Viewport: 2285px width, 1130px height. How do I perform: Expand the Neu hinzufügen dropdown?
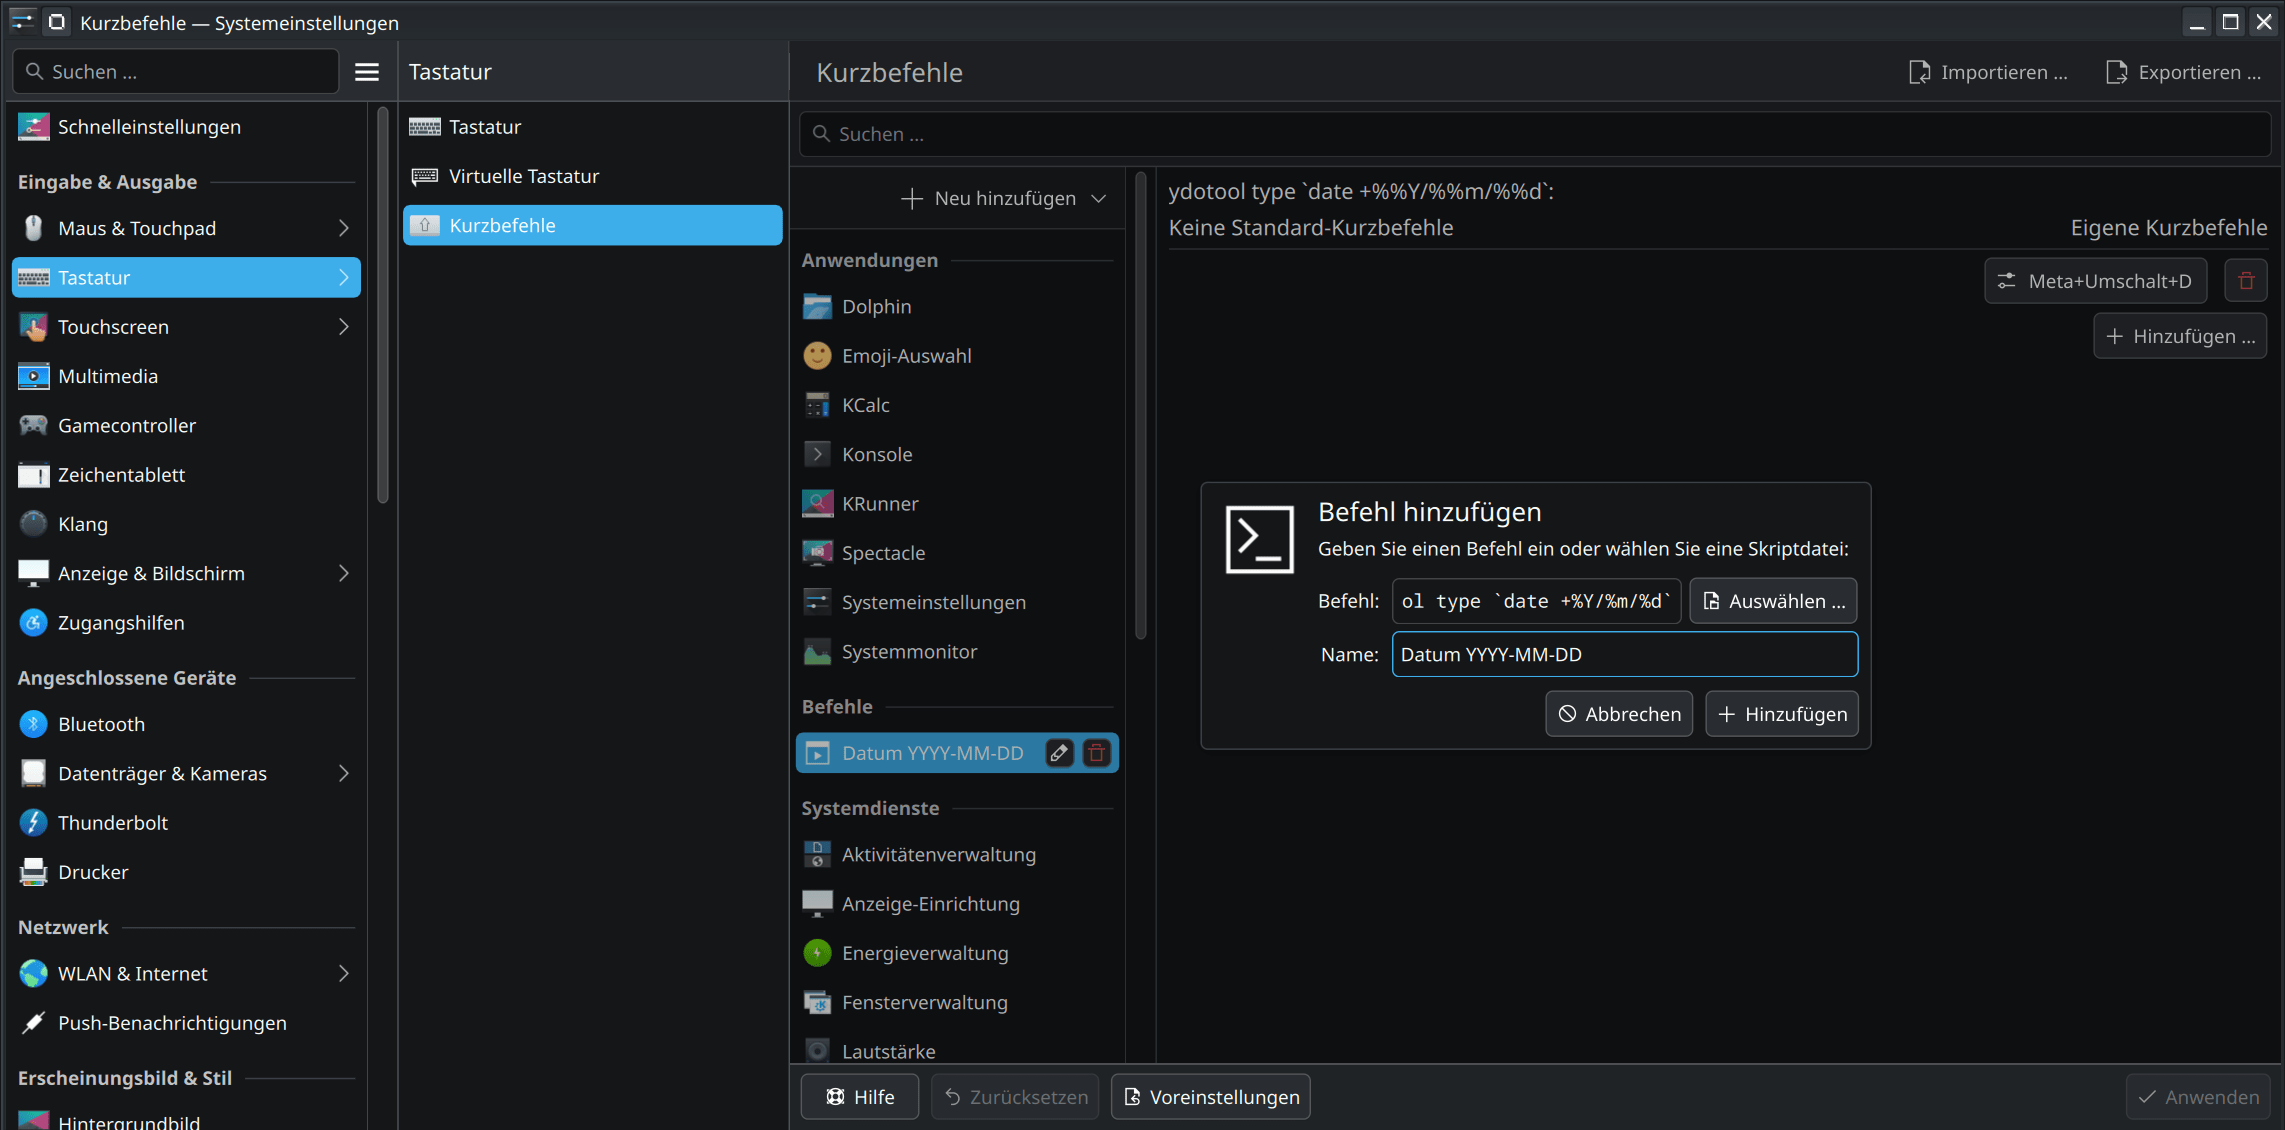point(1004,198)
